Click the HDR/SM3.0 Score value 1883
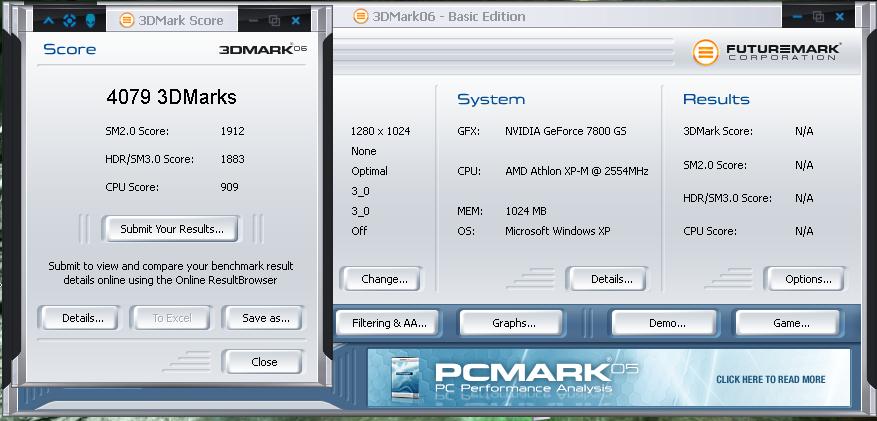The width and height of the screenshot is (877, 421). click(232, 159)
